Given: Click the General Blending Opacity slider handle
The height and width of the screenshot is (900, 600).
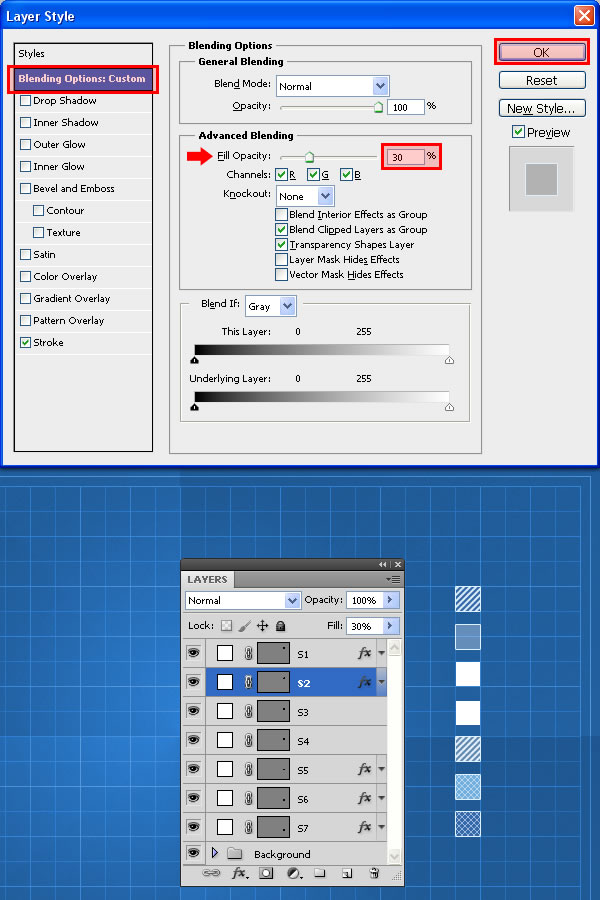Looking at the screenshot, I should pyautogui.click(x=378, y=107).
